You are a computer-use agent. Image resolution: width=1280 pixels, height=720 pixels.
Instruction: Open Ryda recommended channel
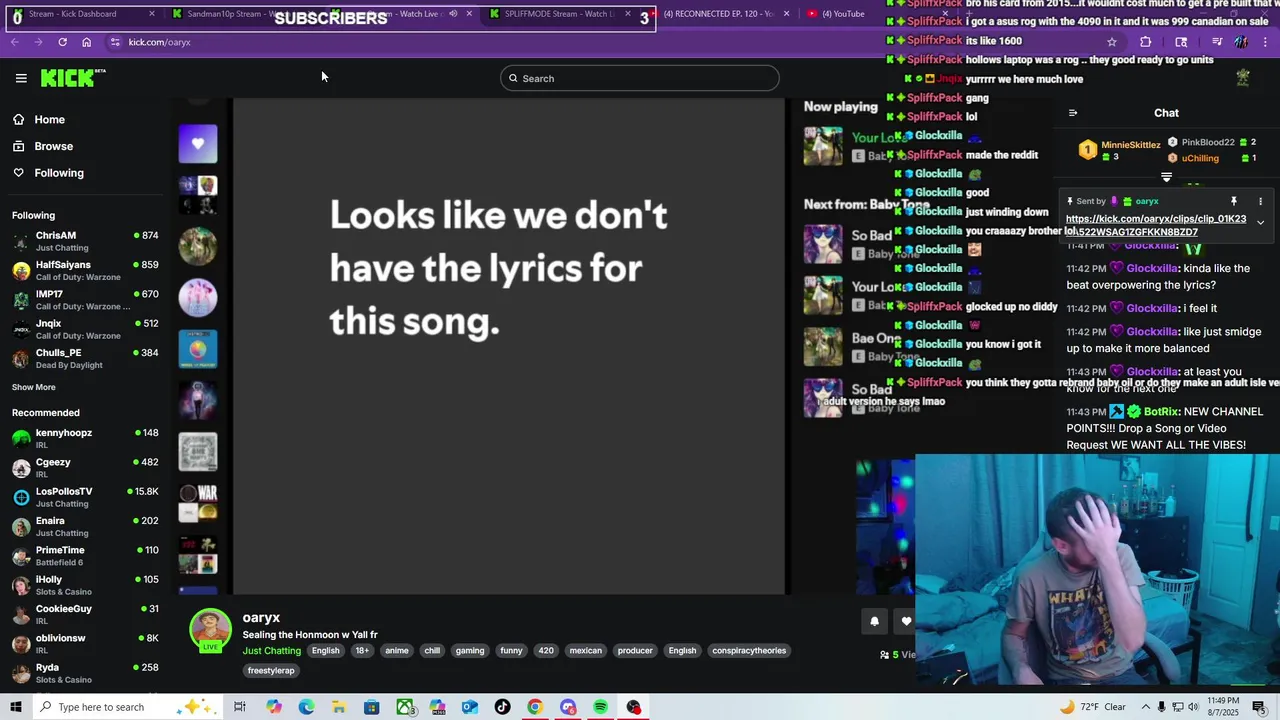pos(85,673)
